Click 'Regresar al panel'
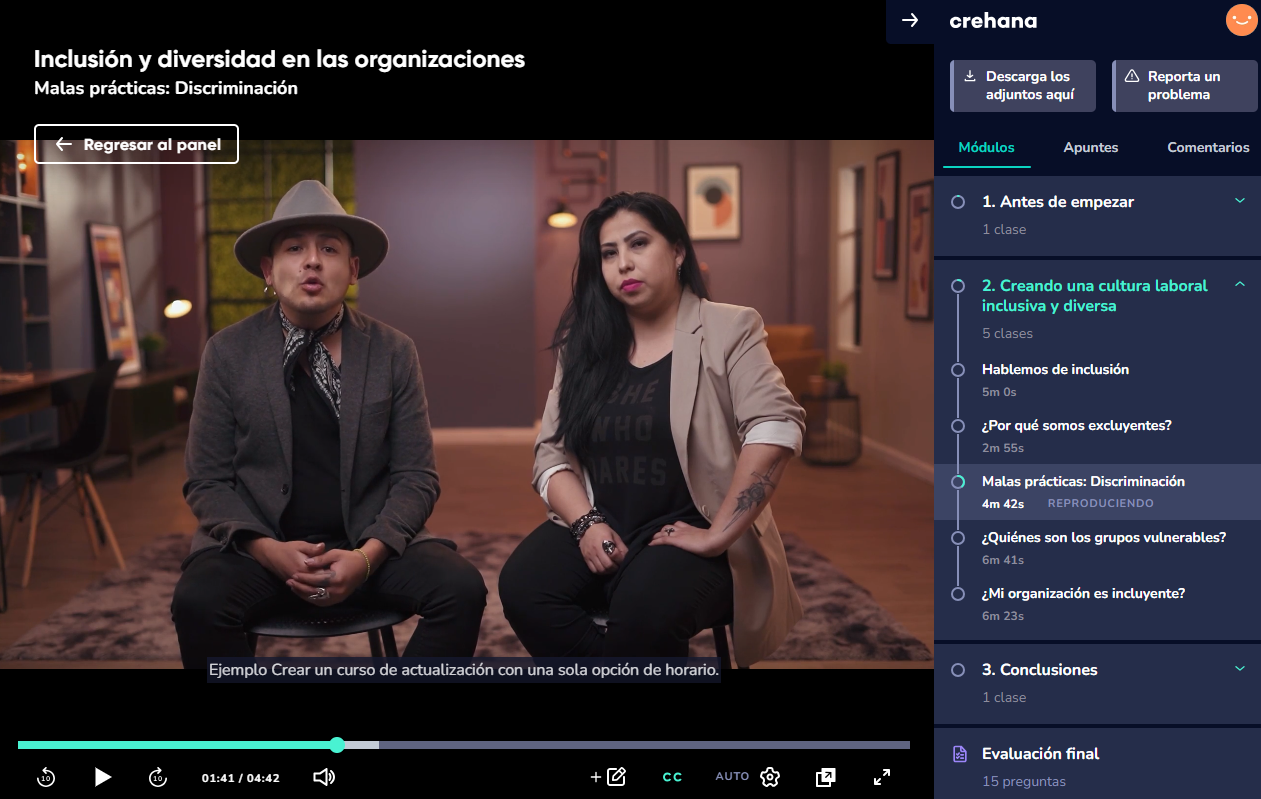The width and height of the screenshot is (1261, 799). 136,144
